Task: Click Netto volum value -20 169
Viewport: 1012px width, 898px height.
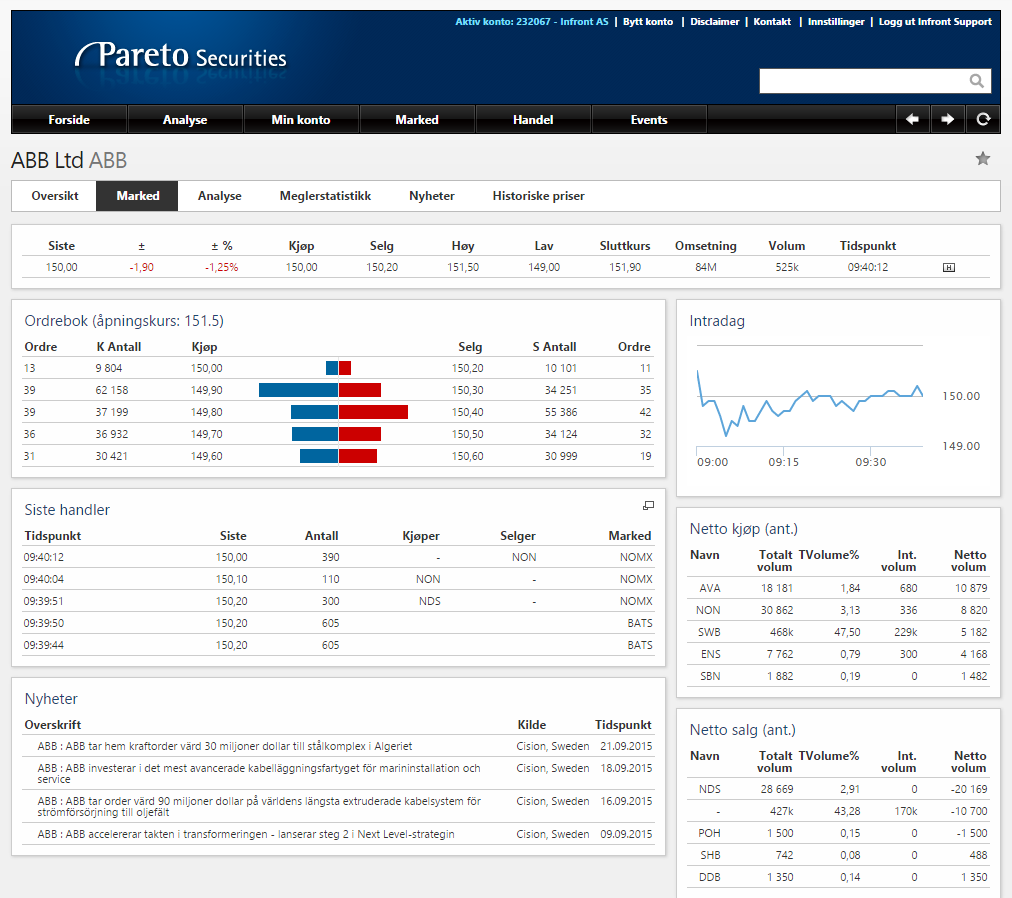Action: point(969,789)
